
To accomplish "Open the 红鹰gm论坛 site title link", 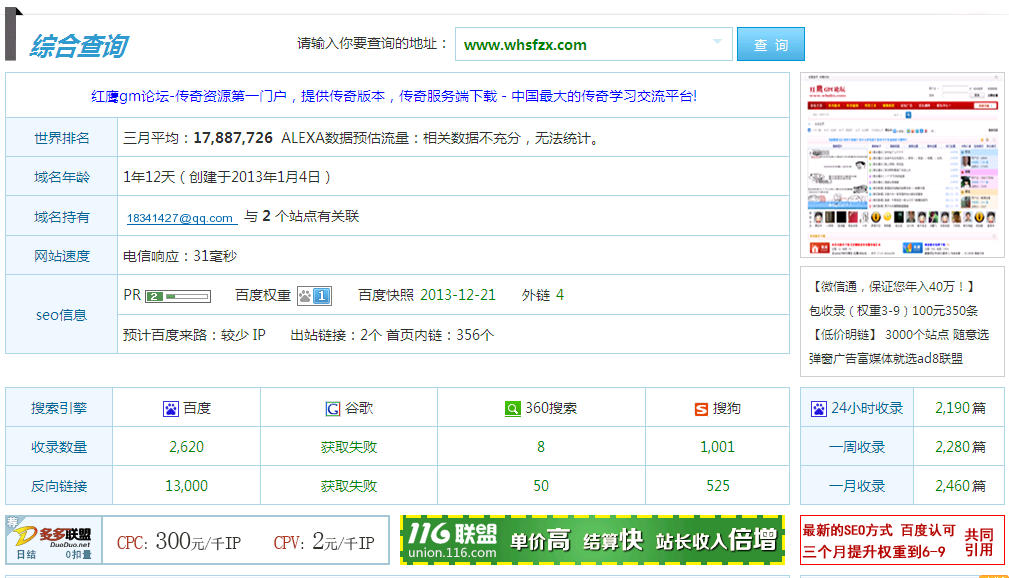I will [x=394, y=96].
